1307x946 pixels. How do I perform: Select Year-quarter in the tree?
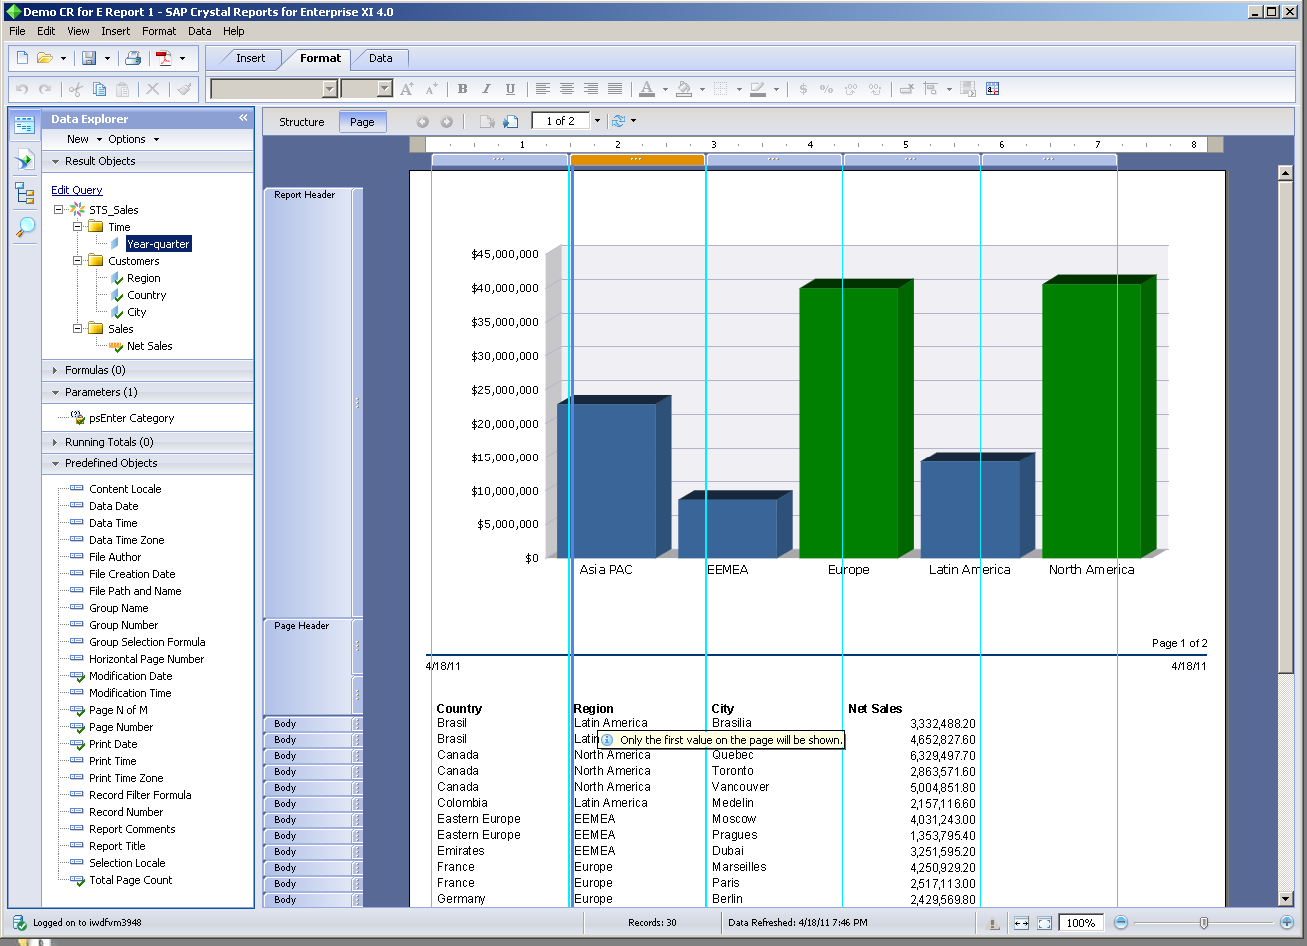(158, 244)
